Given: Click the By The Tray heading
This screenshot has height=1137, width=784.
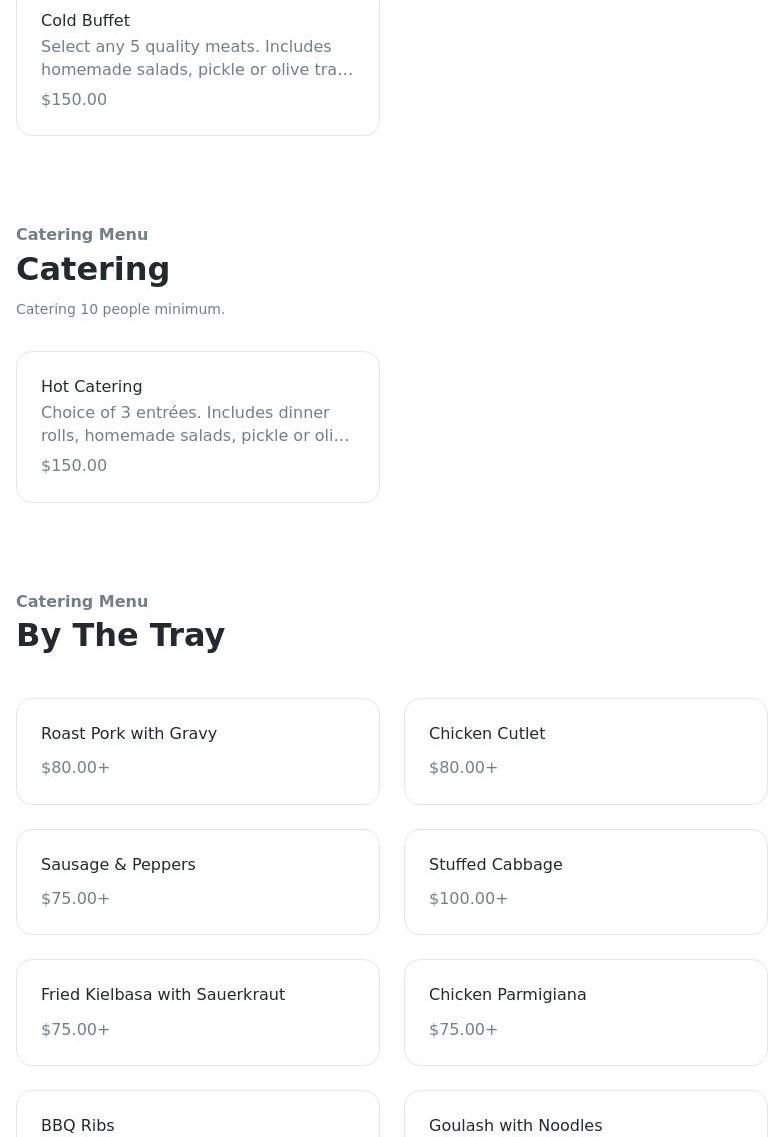Looking at the screenshot, I should click(x=120, y=635).
